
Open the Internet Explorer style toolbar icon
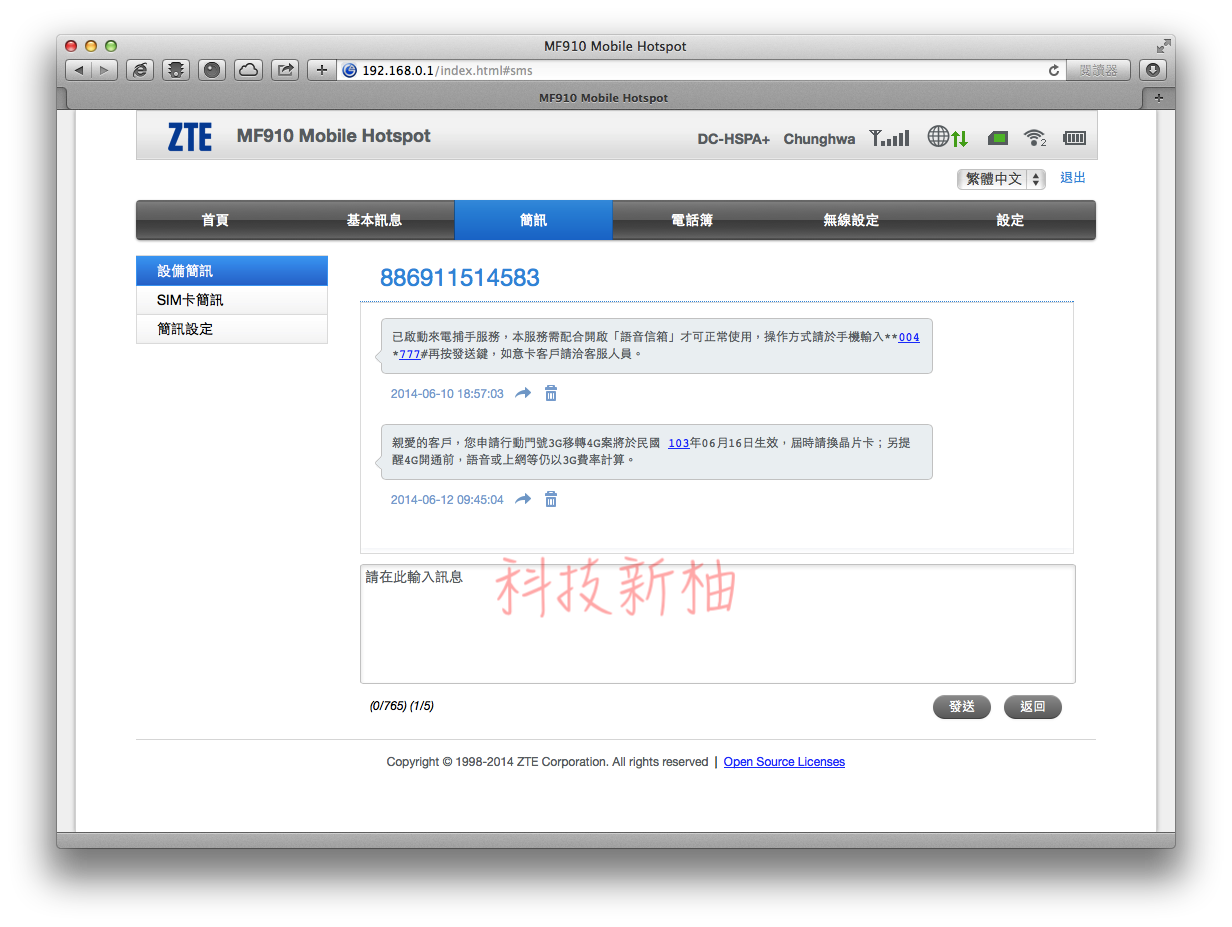(140, 70)
